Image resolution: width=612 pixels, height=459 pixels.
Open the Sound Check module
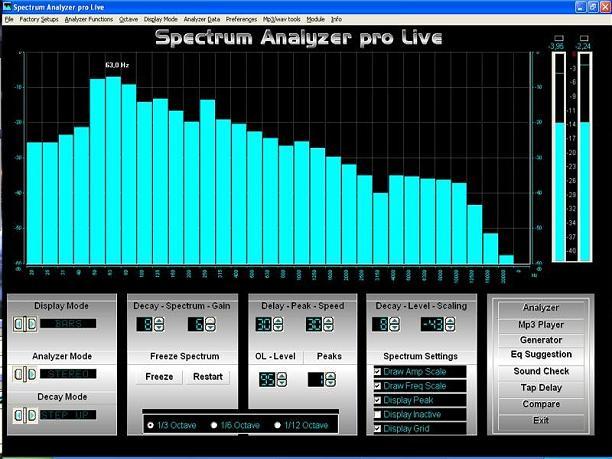[x=541, y=371]
